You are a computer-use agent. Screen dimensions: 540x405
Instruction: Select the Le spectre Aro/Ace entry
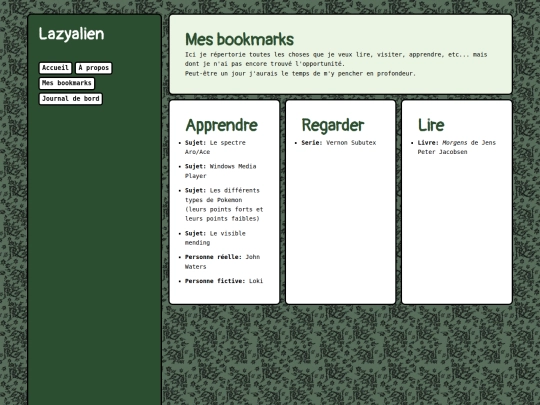click(215, 147)
